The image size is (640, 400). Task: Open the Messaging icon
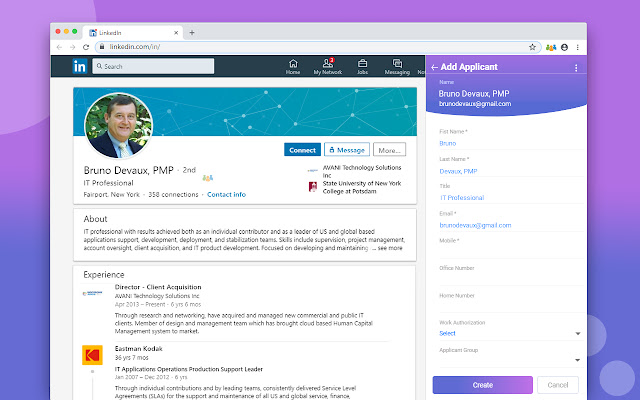tap(397, 67)
